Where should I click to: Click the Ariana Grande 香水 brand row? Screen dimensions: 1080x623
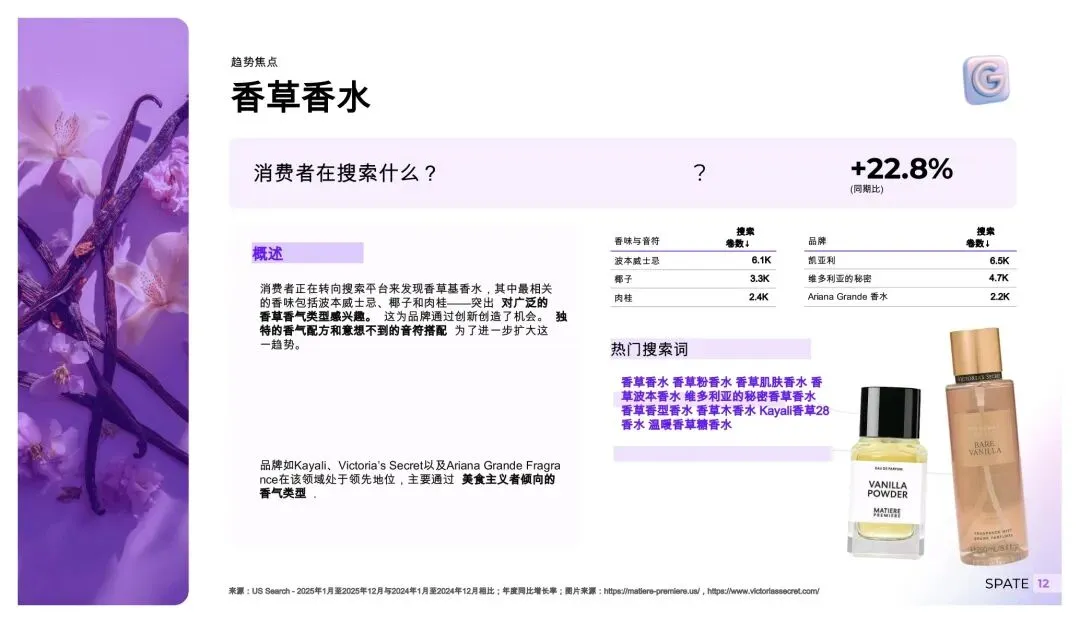coord(910,297)
